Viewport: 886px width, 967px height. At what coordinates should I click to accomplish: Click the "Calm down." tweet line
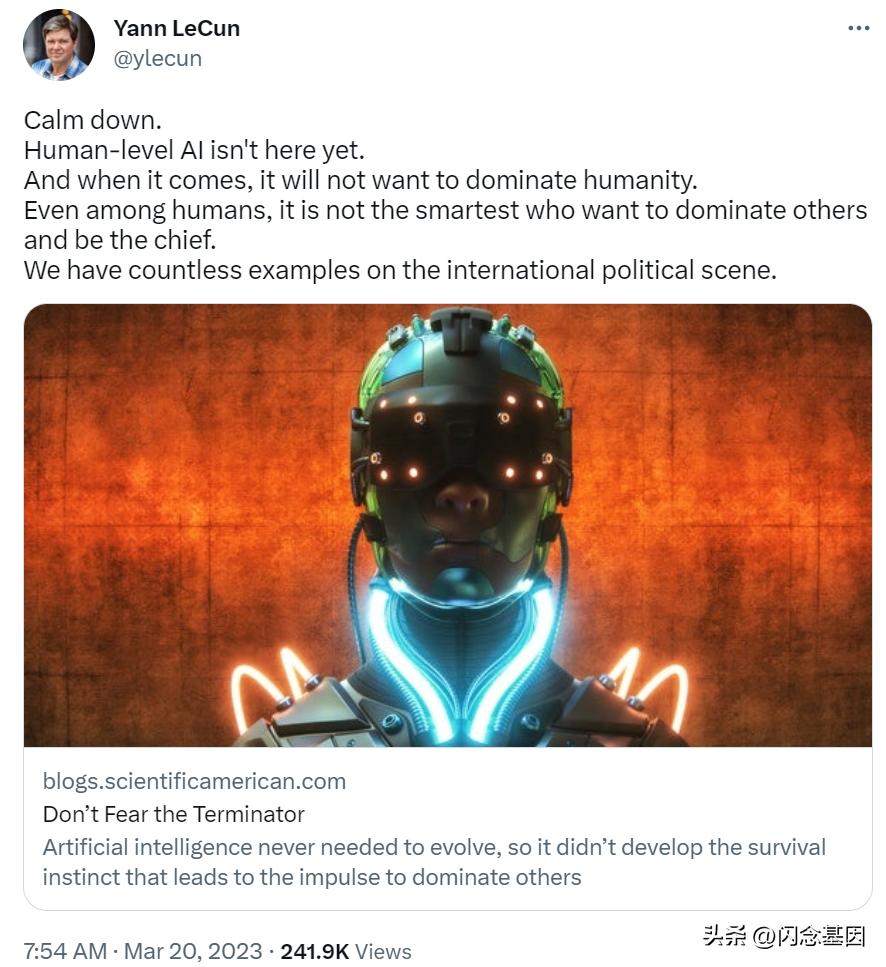click(x=92, y=120)
